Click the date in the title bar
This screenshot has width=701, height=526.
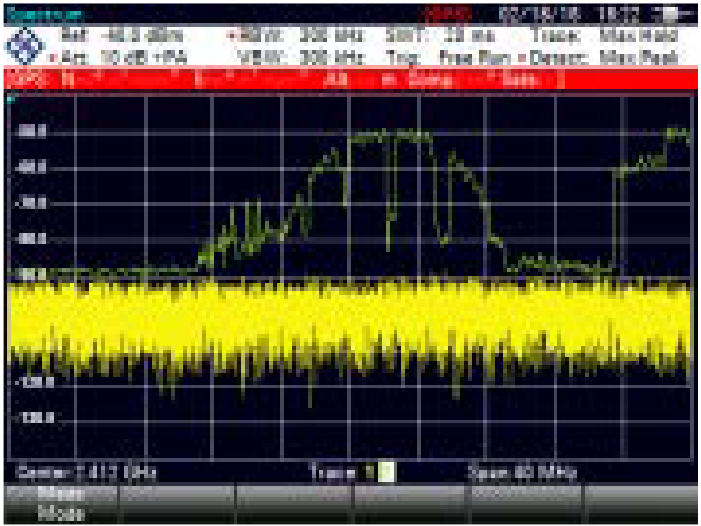(539, 15)
